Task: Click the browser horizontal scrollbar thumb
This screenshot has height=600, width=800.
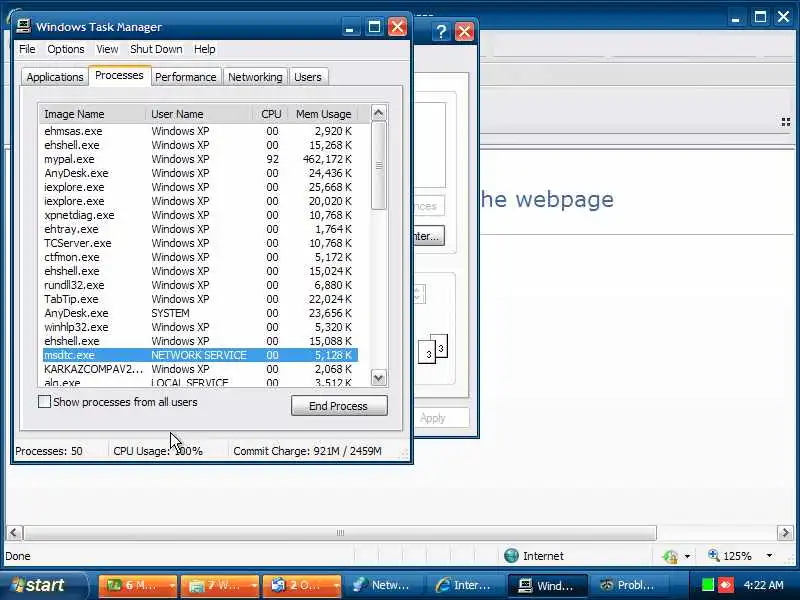Action: tap(340, 533)
